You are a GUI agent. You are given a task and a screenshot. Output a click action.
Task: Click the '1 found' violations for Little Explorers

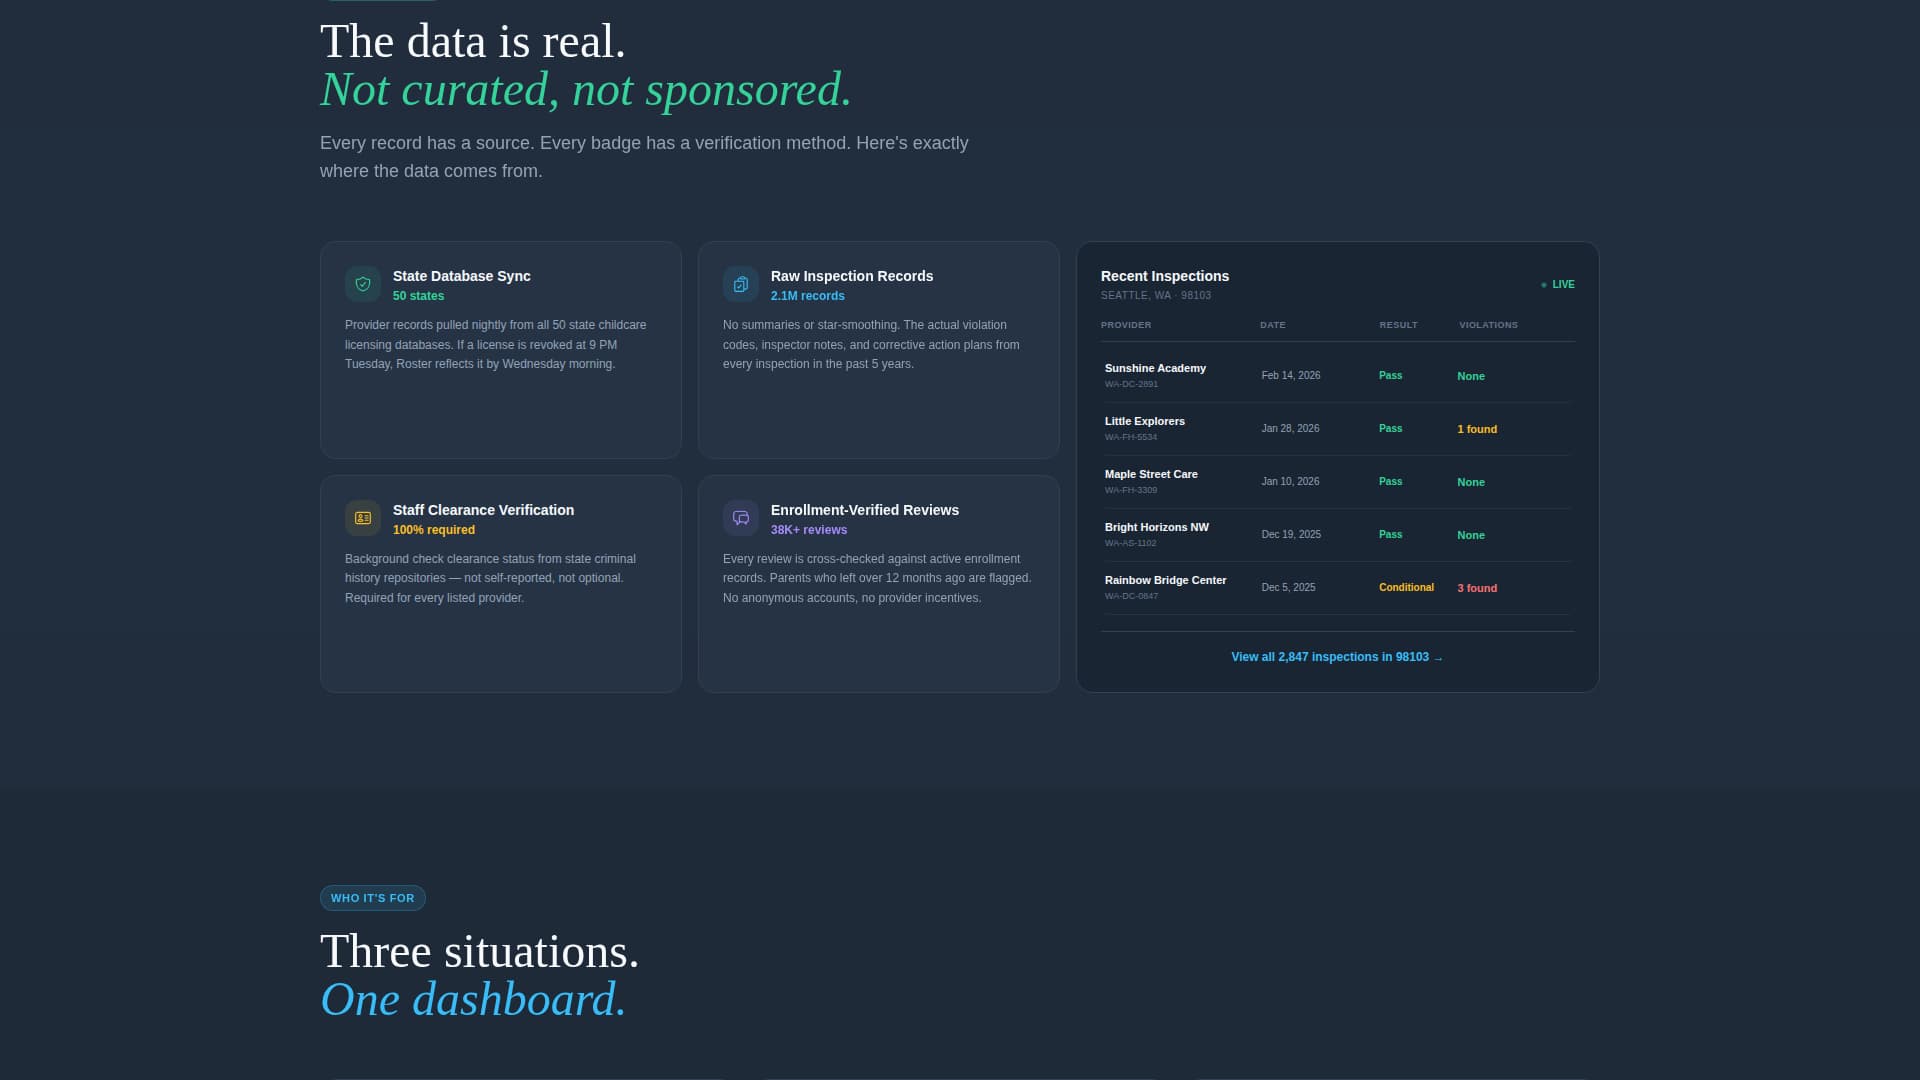(1477, 430)
